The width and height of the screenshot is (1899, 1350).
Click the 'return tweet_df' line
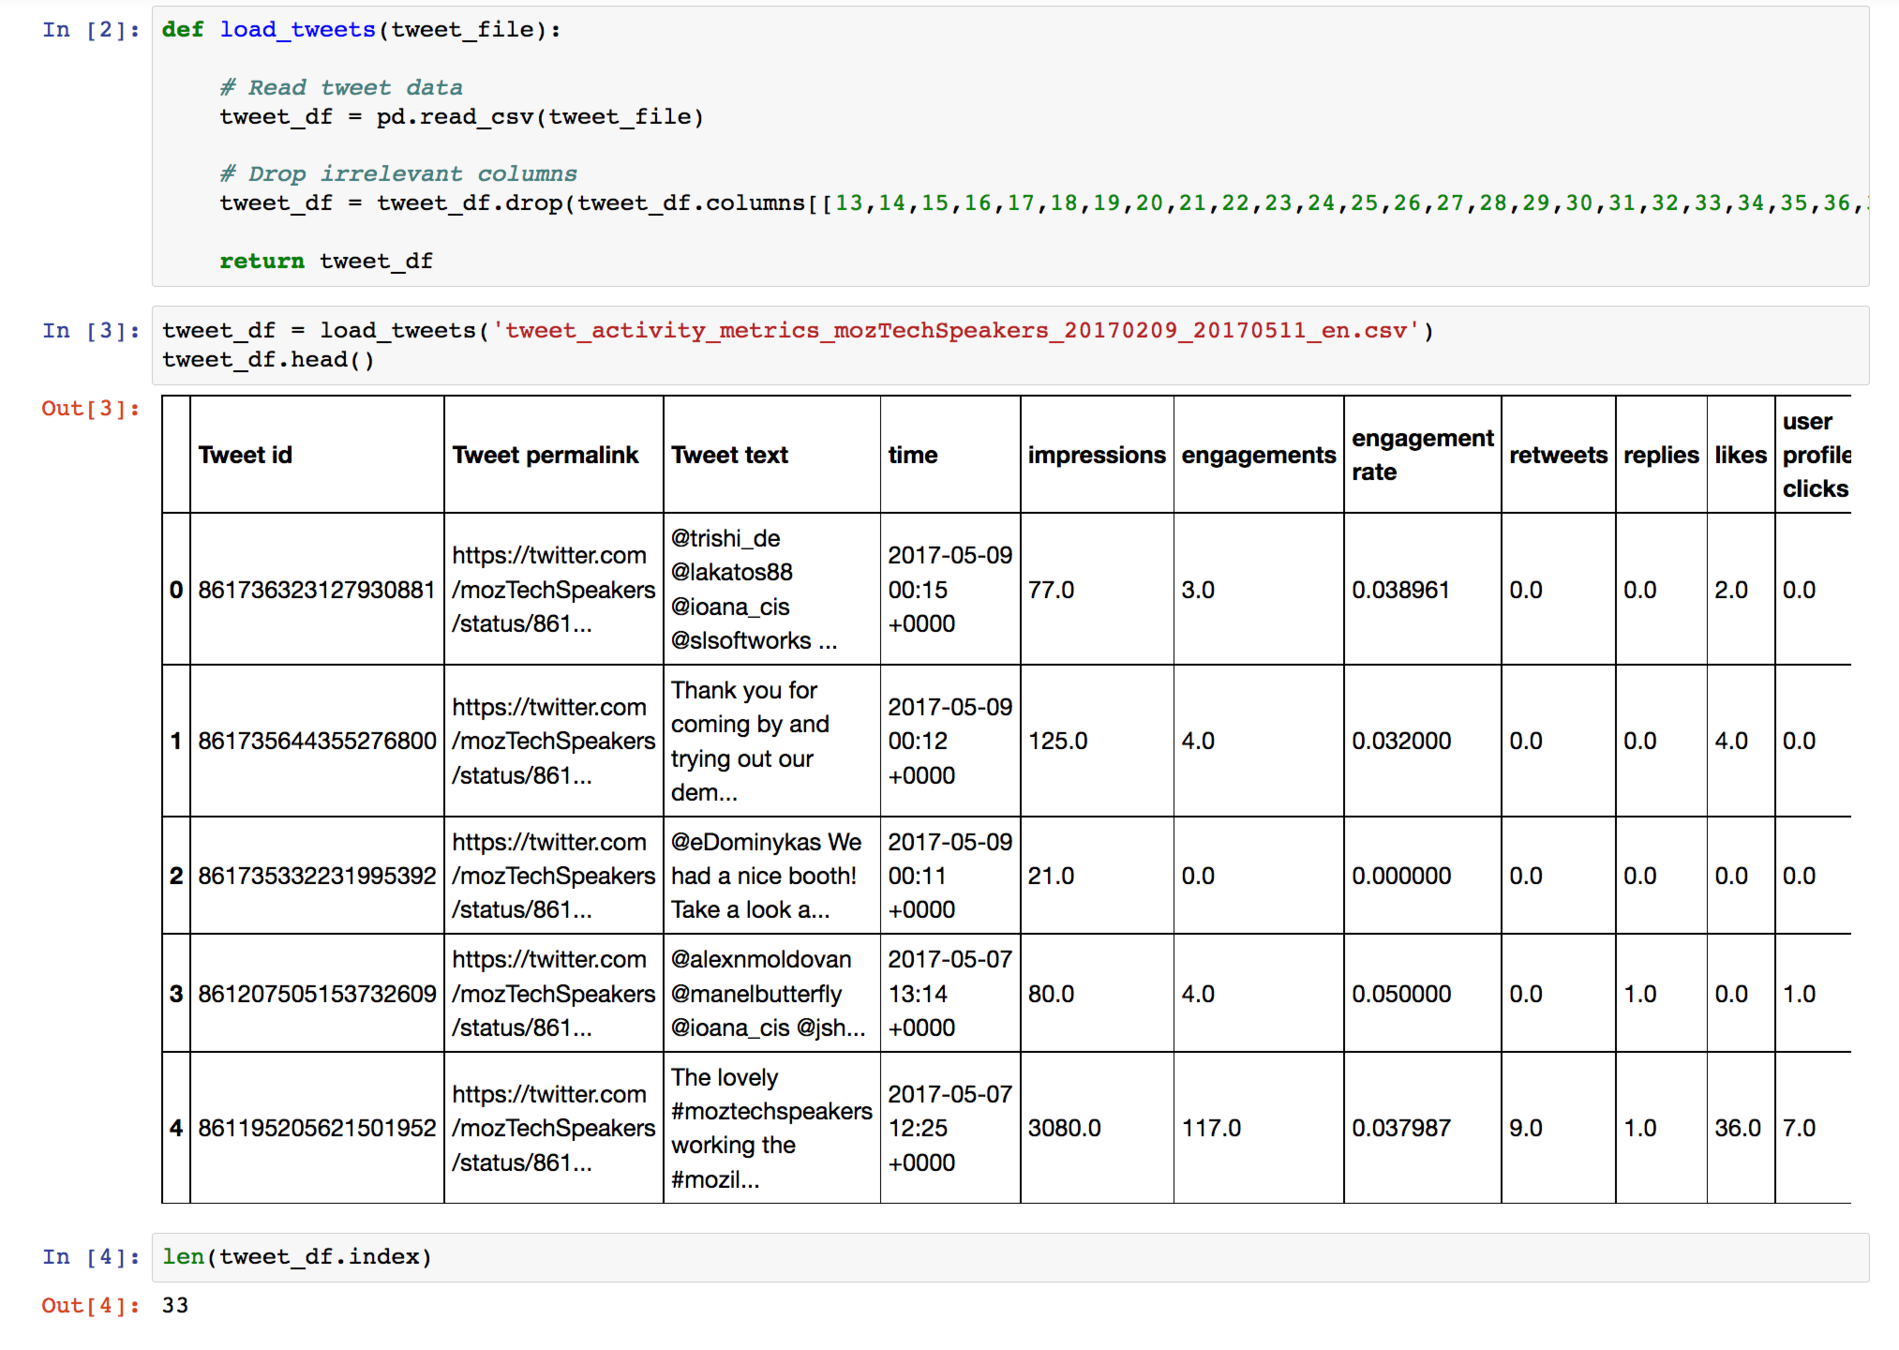pos(326,261)
